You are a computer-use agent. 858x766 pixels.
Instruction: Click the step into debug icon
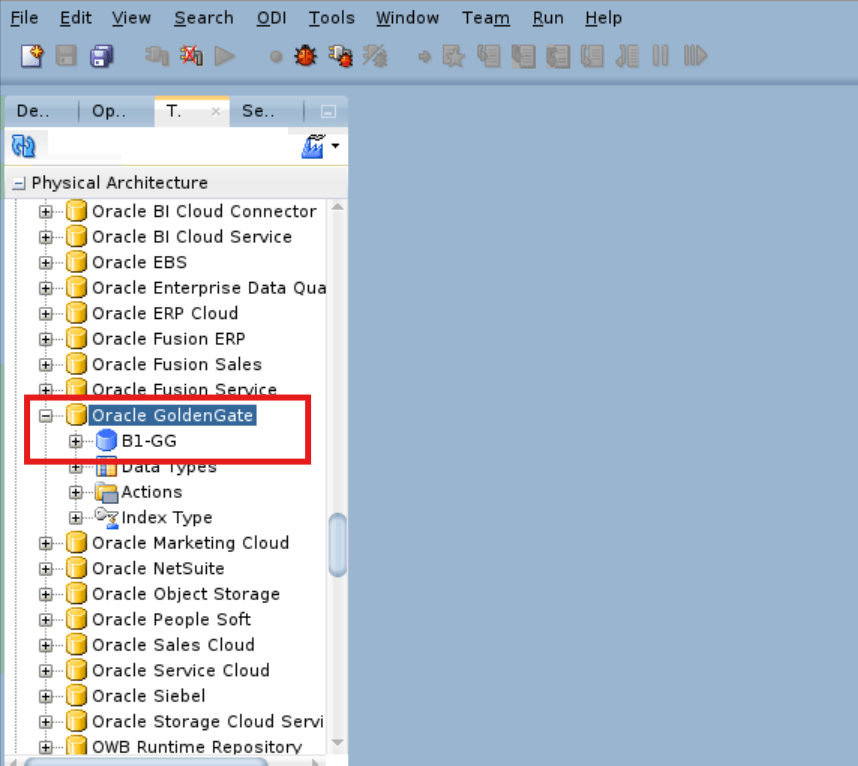(489, 56)
